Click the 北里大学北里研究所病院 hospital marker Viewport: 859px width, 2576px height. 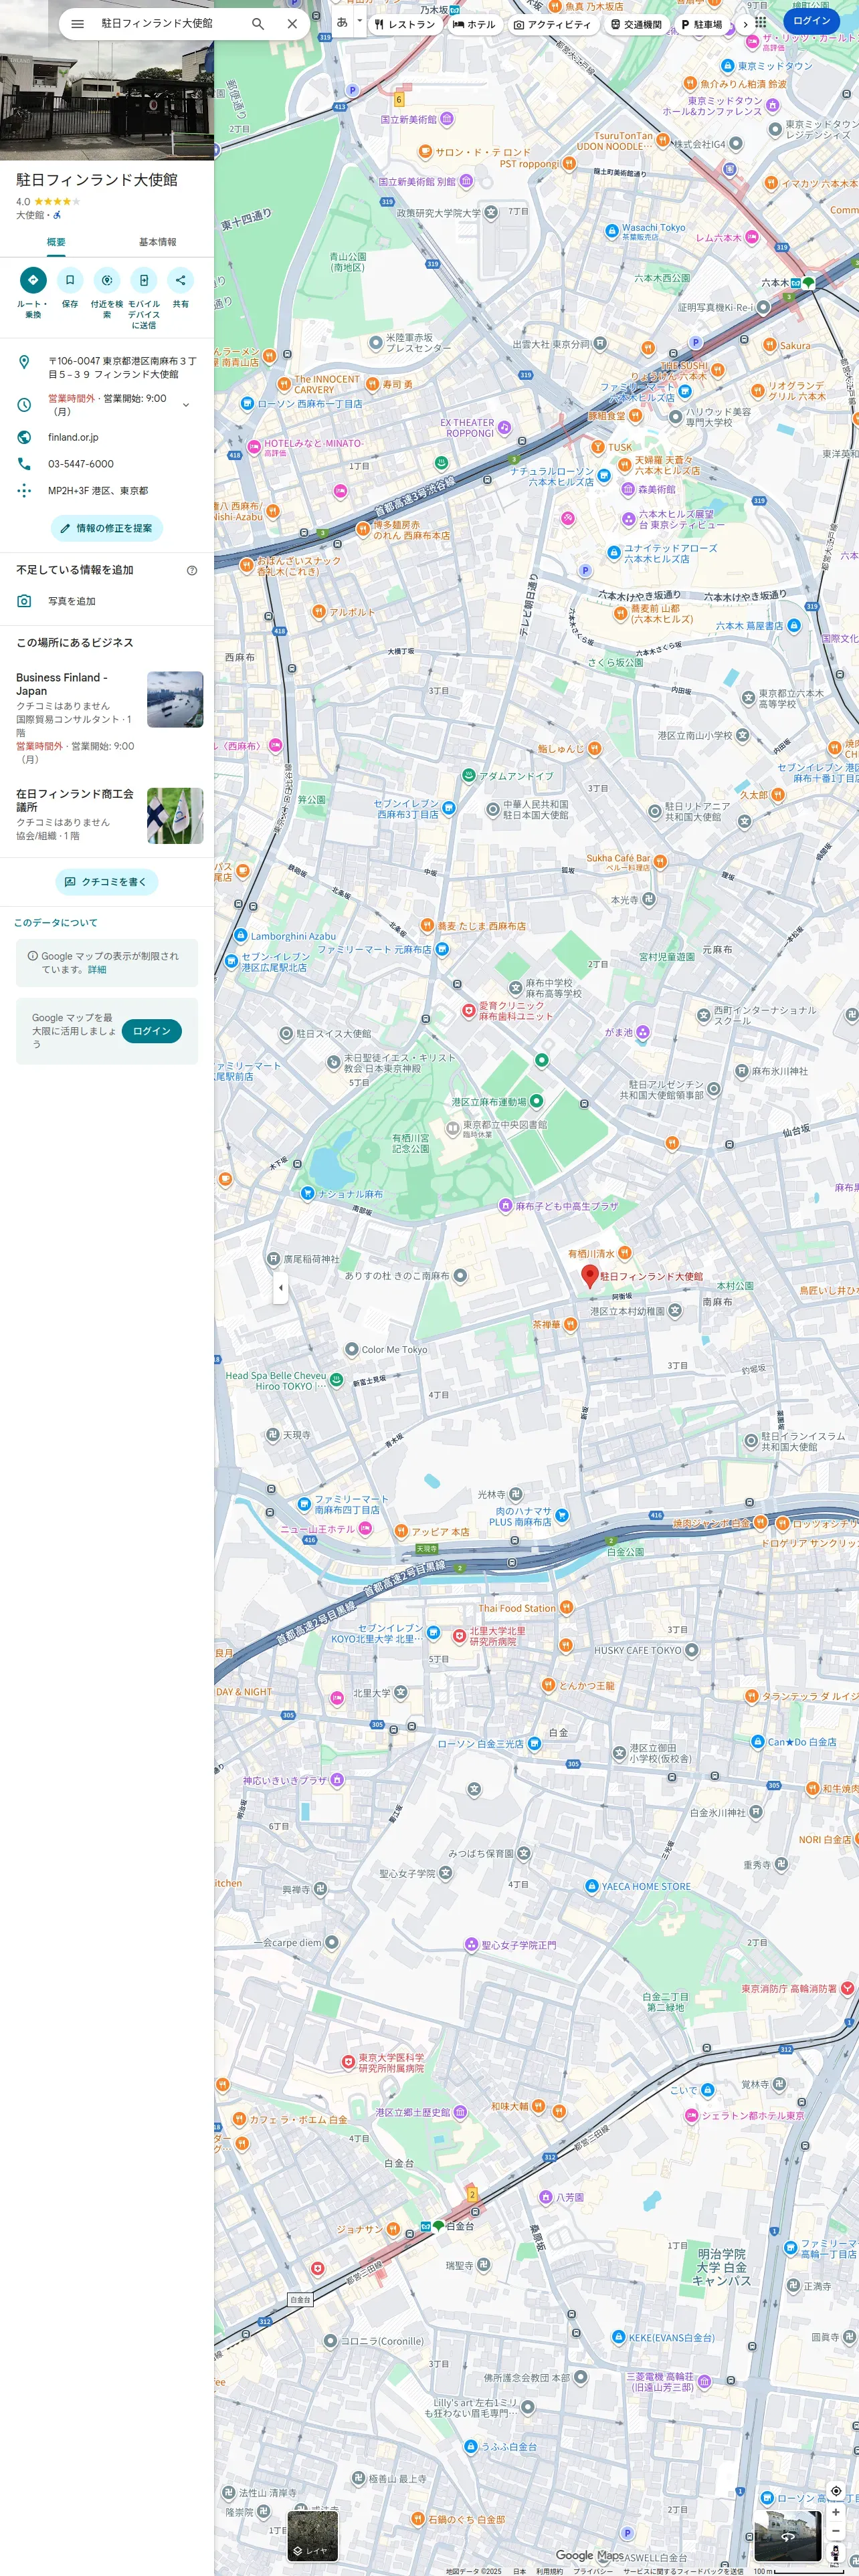point(459,1635)
